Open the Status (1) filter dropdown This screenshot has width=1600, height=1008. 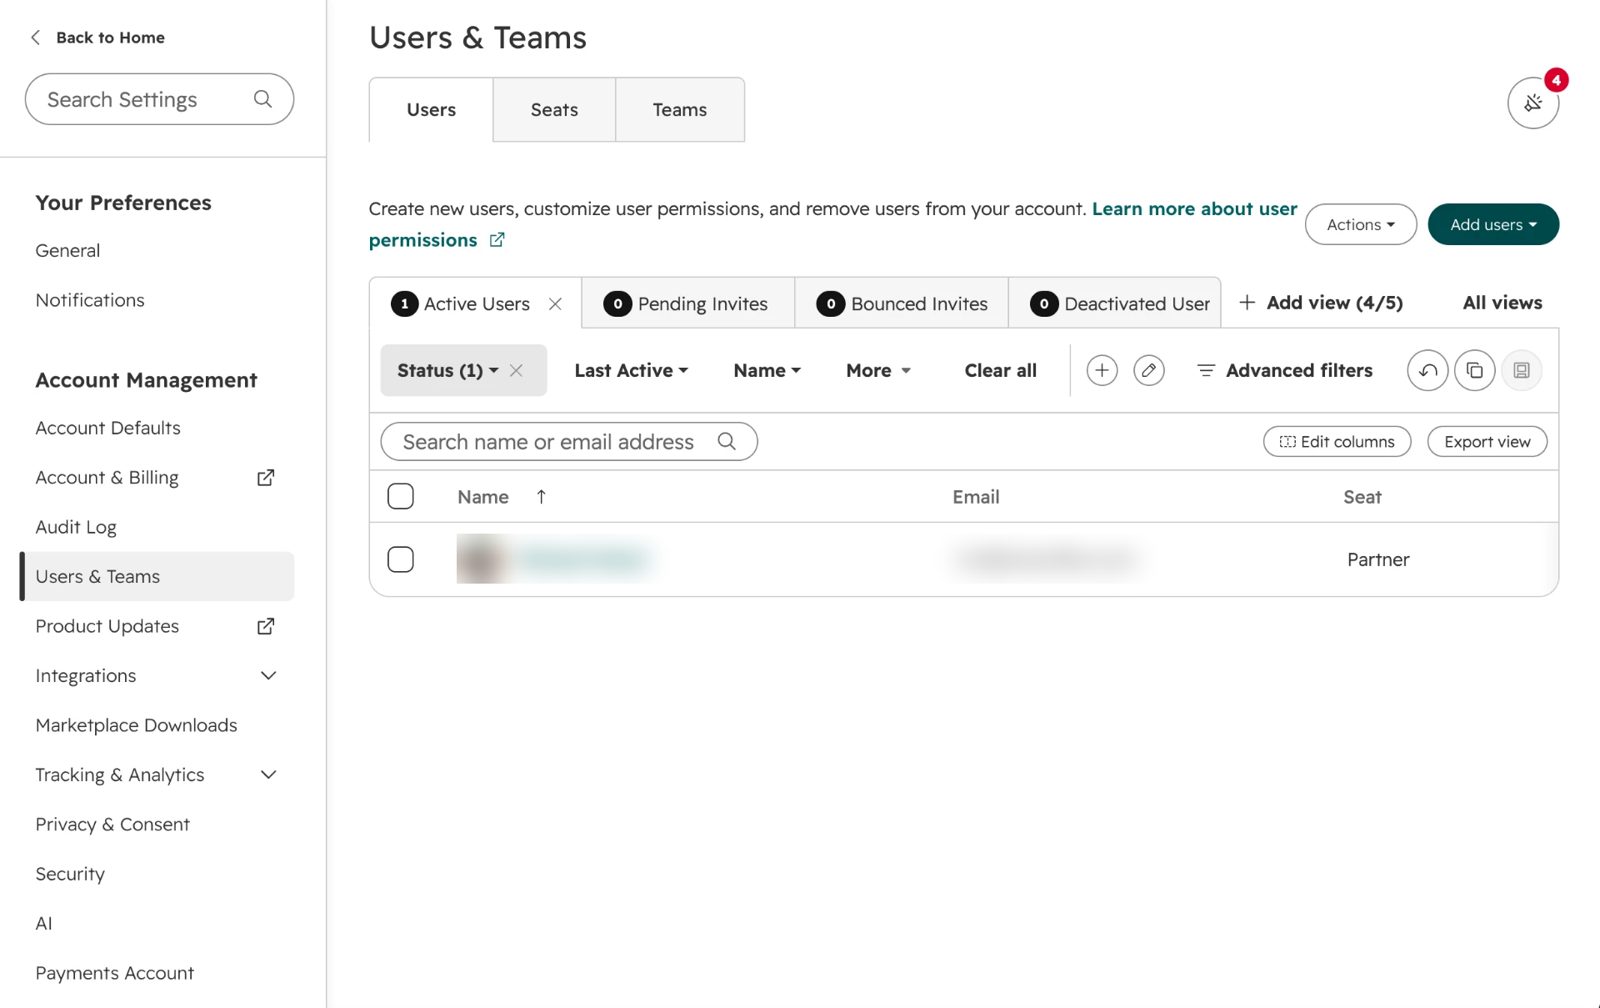(447, 370)
